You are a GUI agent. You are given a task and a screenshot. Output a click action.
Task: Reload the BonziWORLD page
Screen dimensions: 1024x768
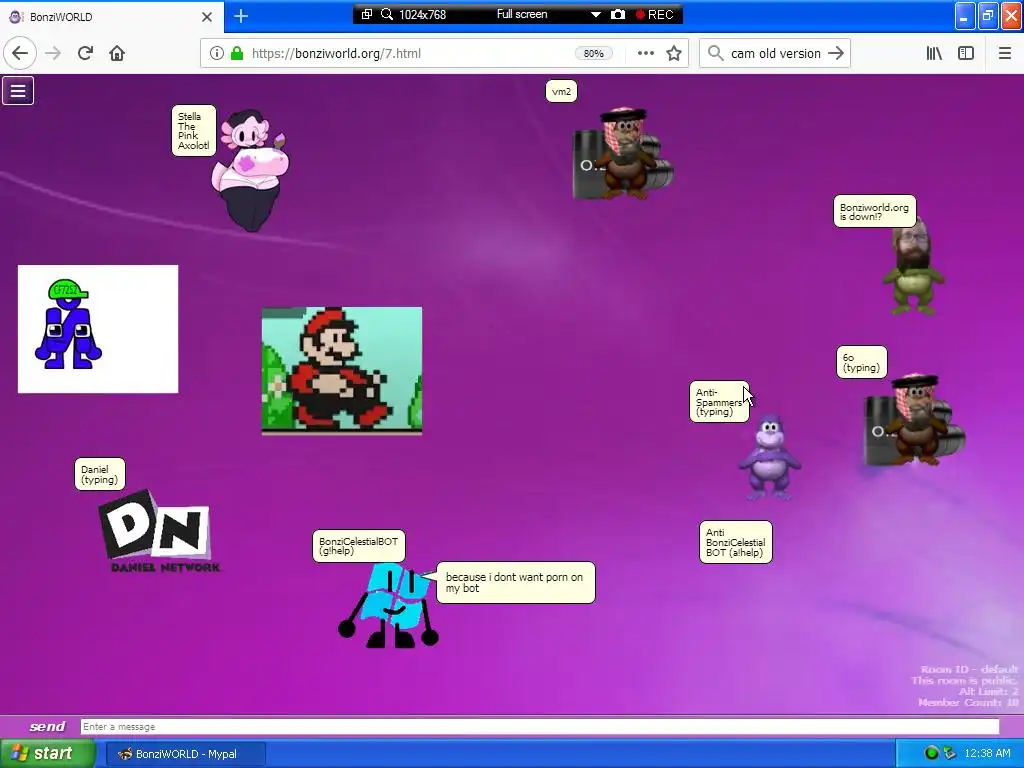point(85,54)
